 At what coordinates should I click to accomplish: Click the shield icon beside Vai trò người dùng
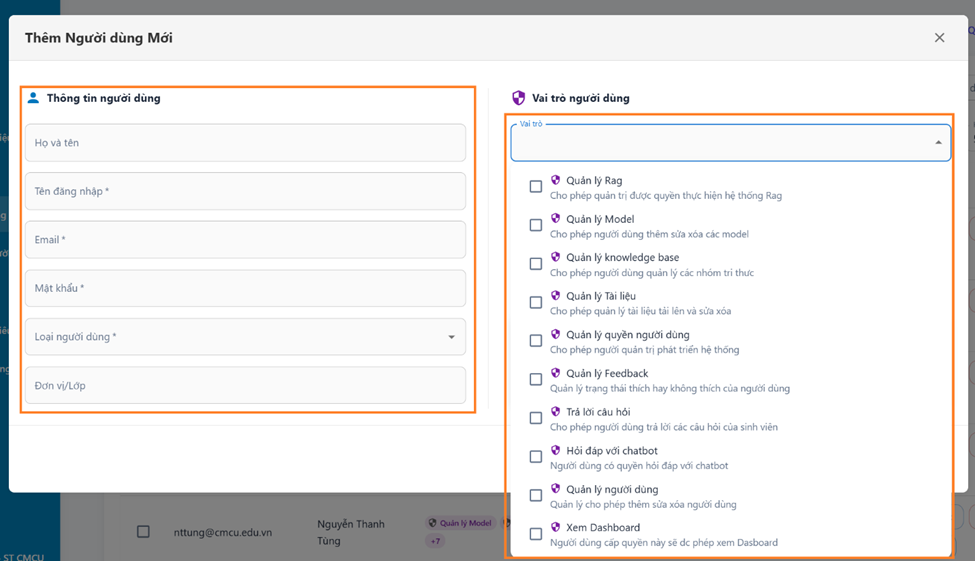(518, 98)
